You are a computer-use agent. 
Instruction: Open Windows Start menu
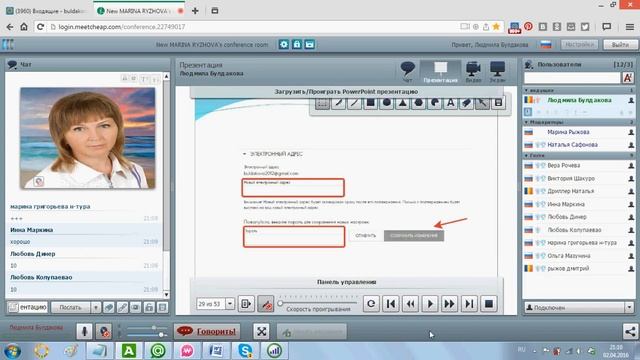point(12,351)
